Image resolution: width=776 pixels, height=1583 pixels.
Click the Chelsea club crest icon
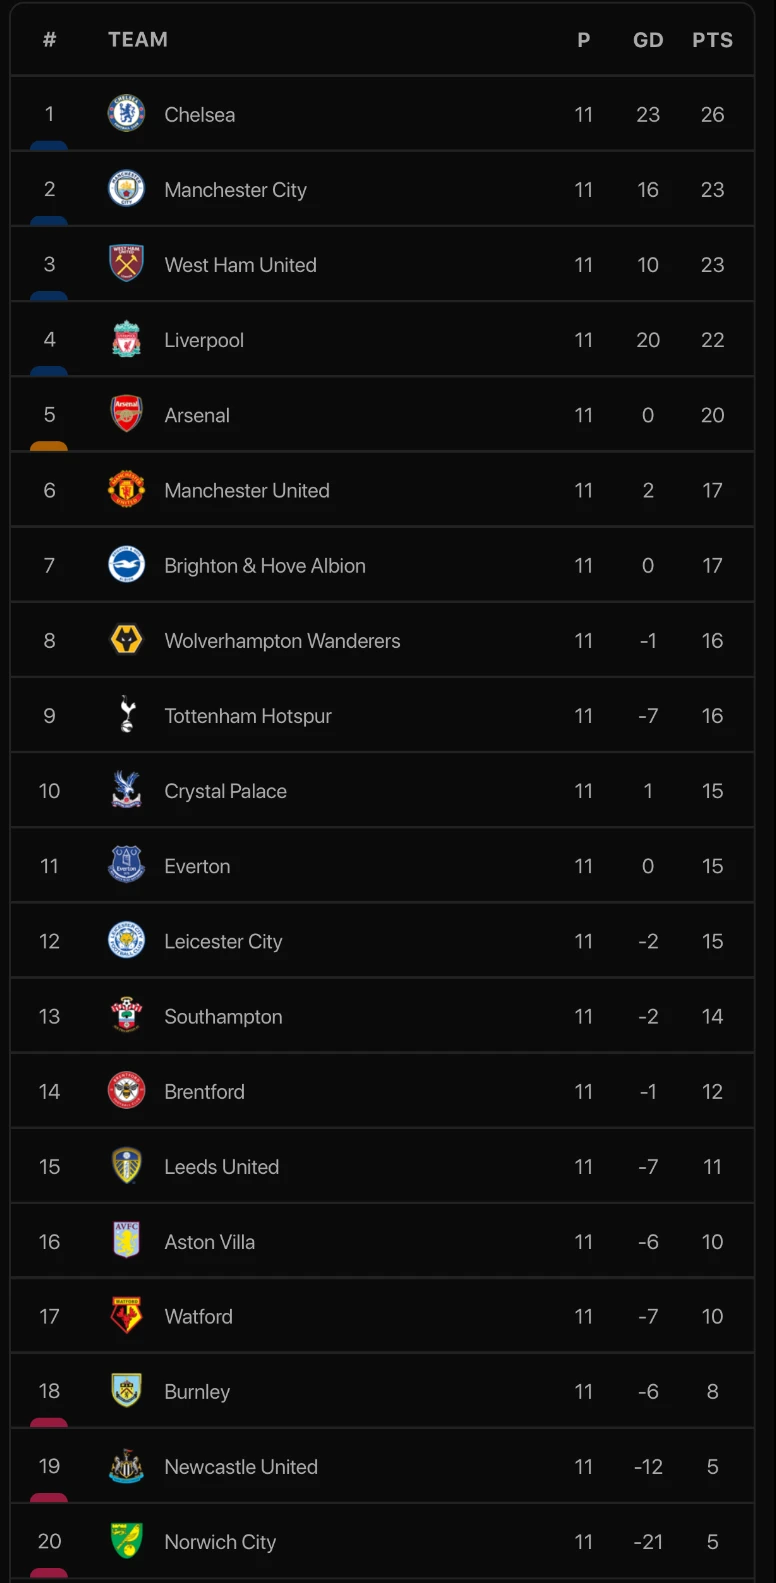pyautogui.click(x=126, y=114)
